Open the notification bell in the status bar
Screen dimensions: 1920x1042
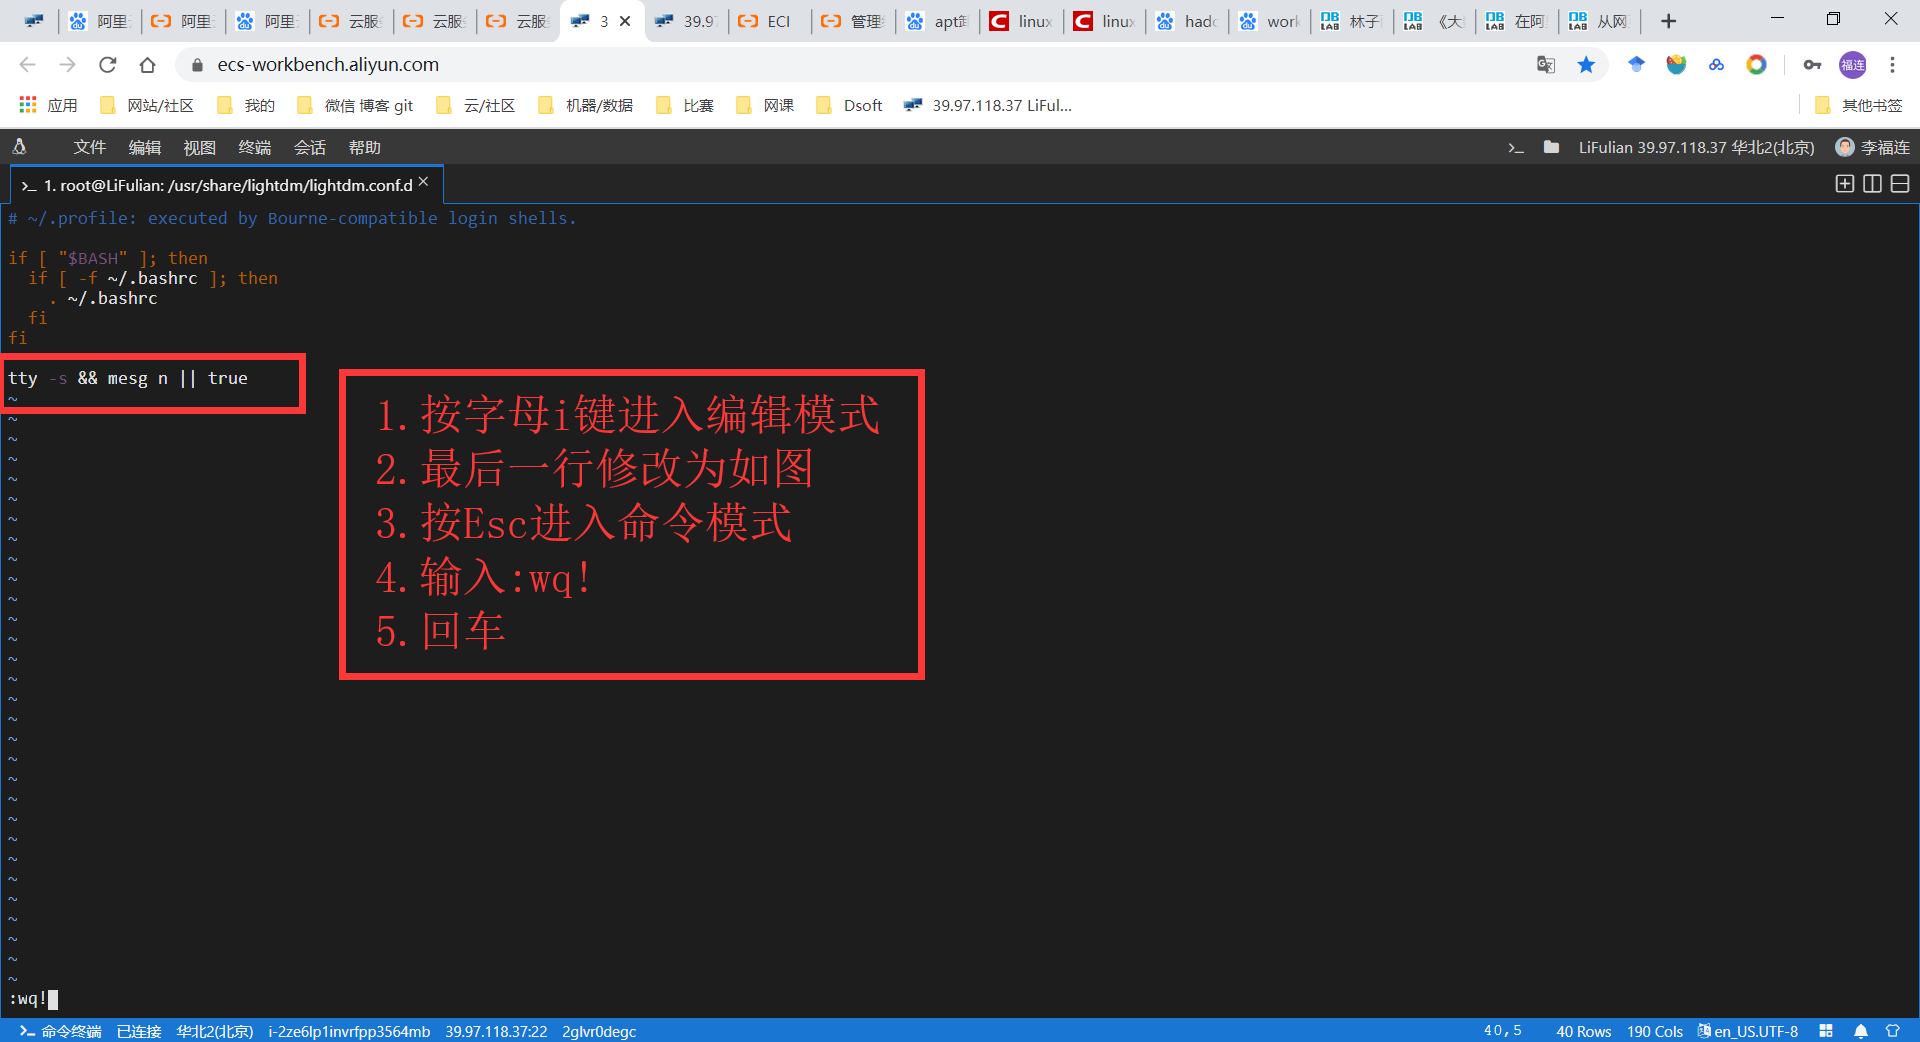click(1860, 1031)
